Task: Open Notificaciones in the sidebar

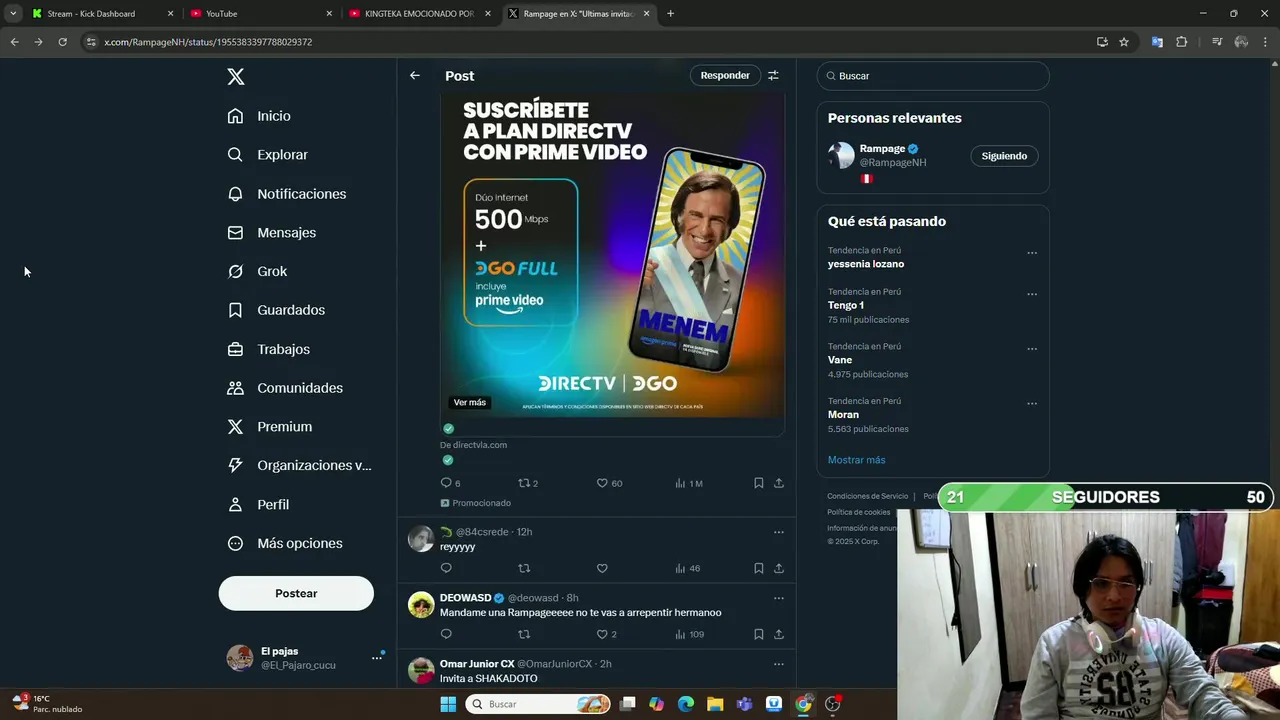Action: coord(286,194)
